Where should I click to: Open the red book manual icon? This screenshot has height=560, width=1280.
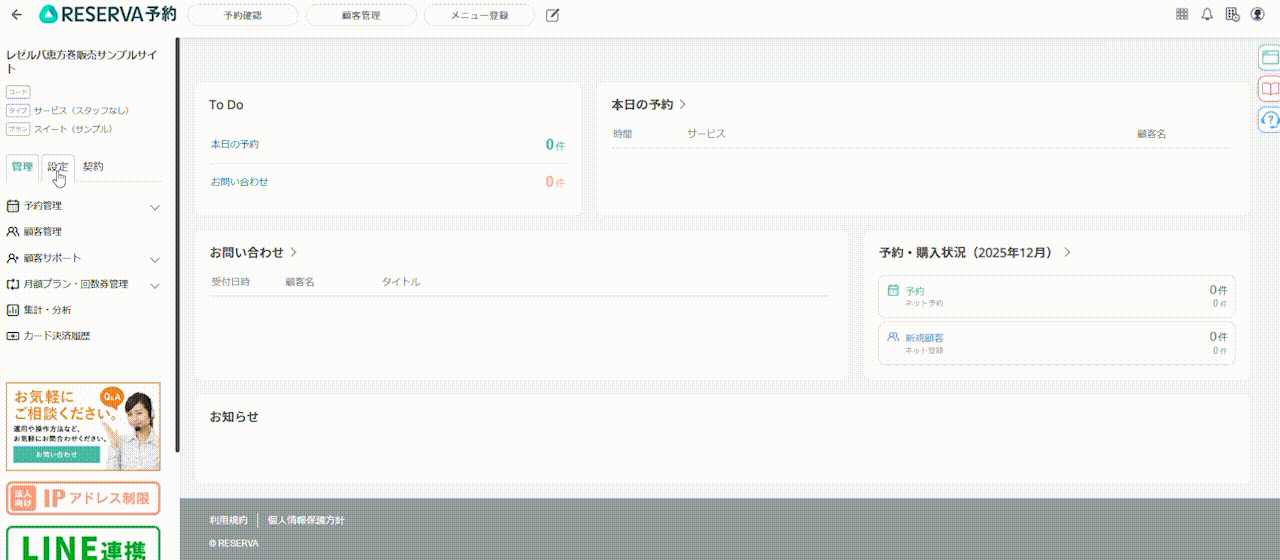(1270, 89)
